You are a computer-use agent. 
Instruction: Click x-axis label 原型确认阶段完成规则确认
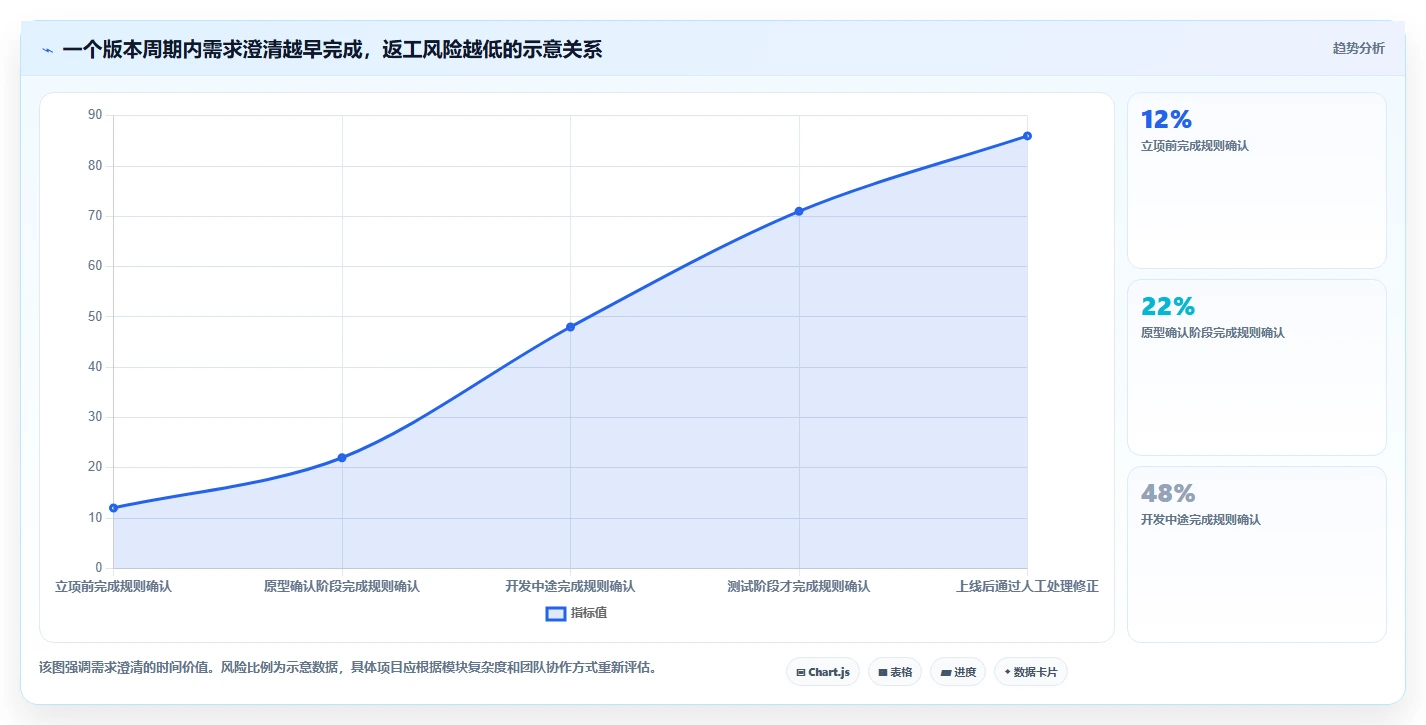click(342, 587)
